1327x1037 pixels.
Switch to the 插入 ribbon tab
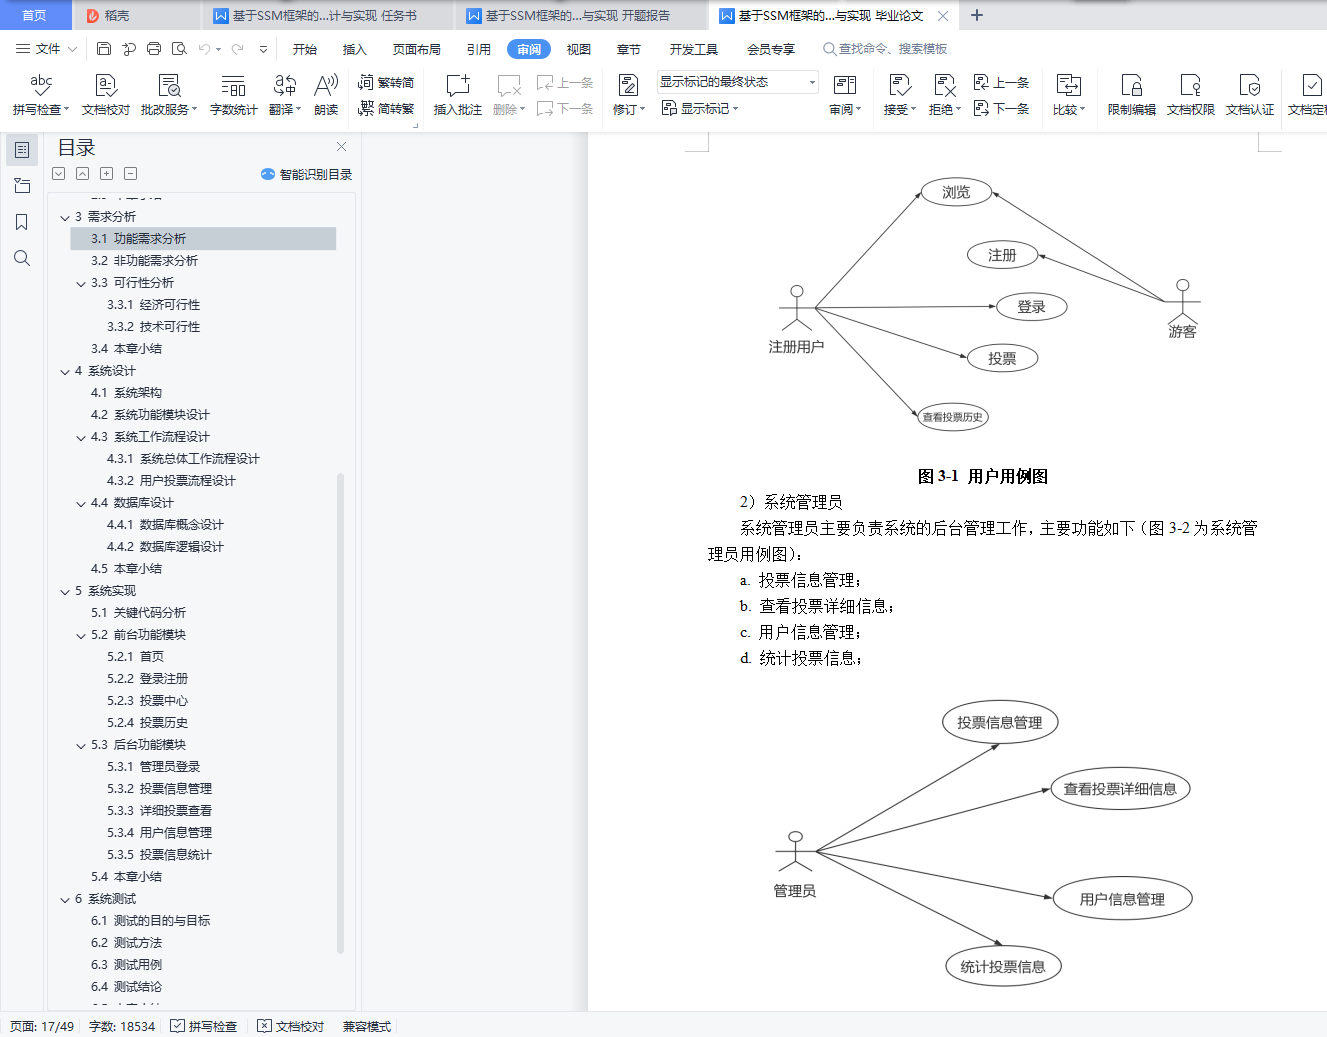coord(355,49)
